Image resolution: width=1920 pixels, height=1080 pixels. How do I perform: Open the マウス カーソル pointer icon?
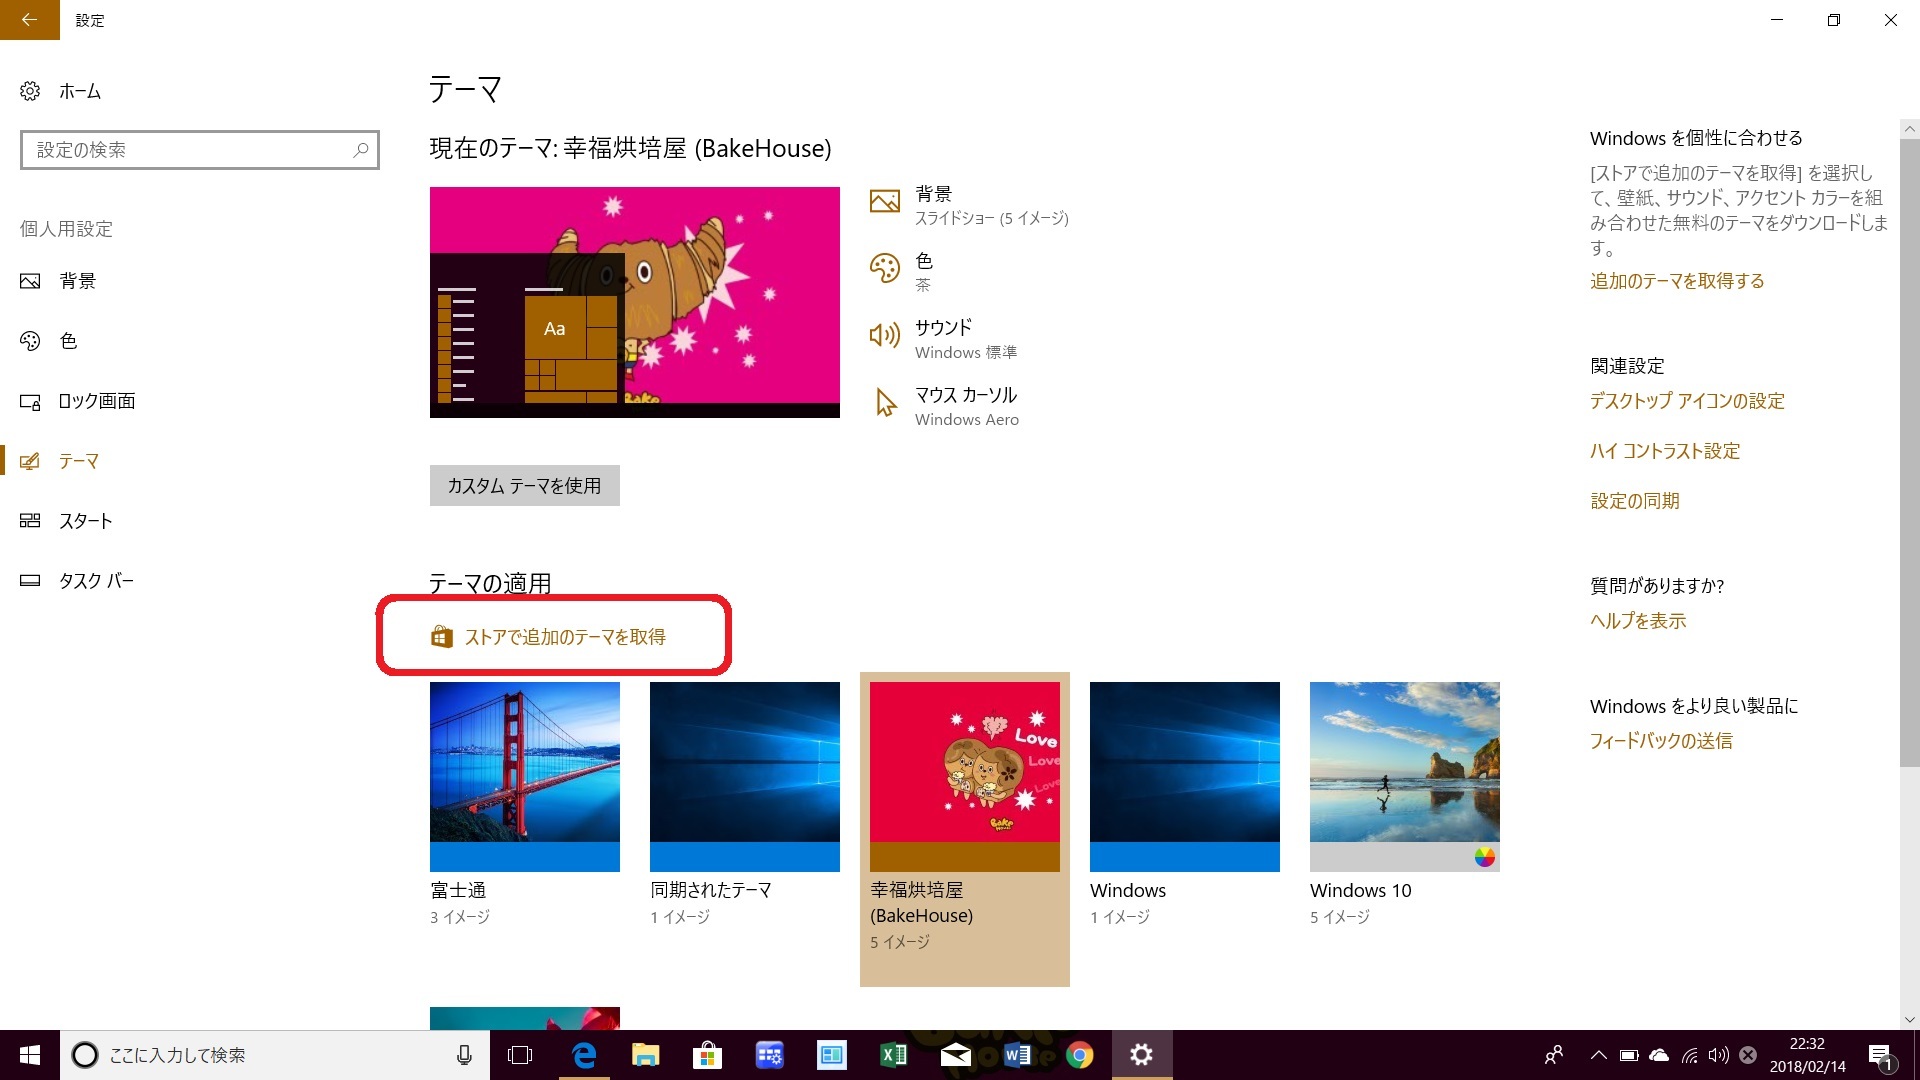click(x=885, y=402)
